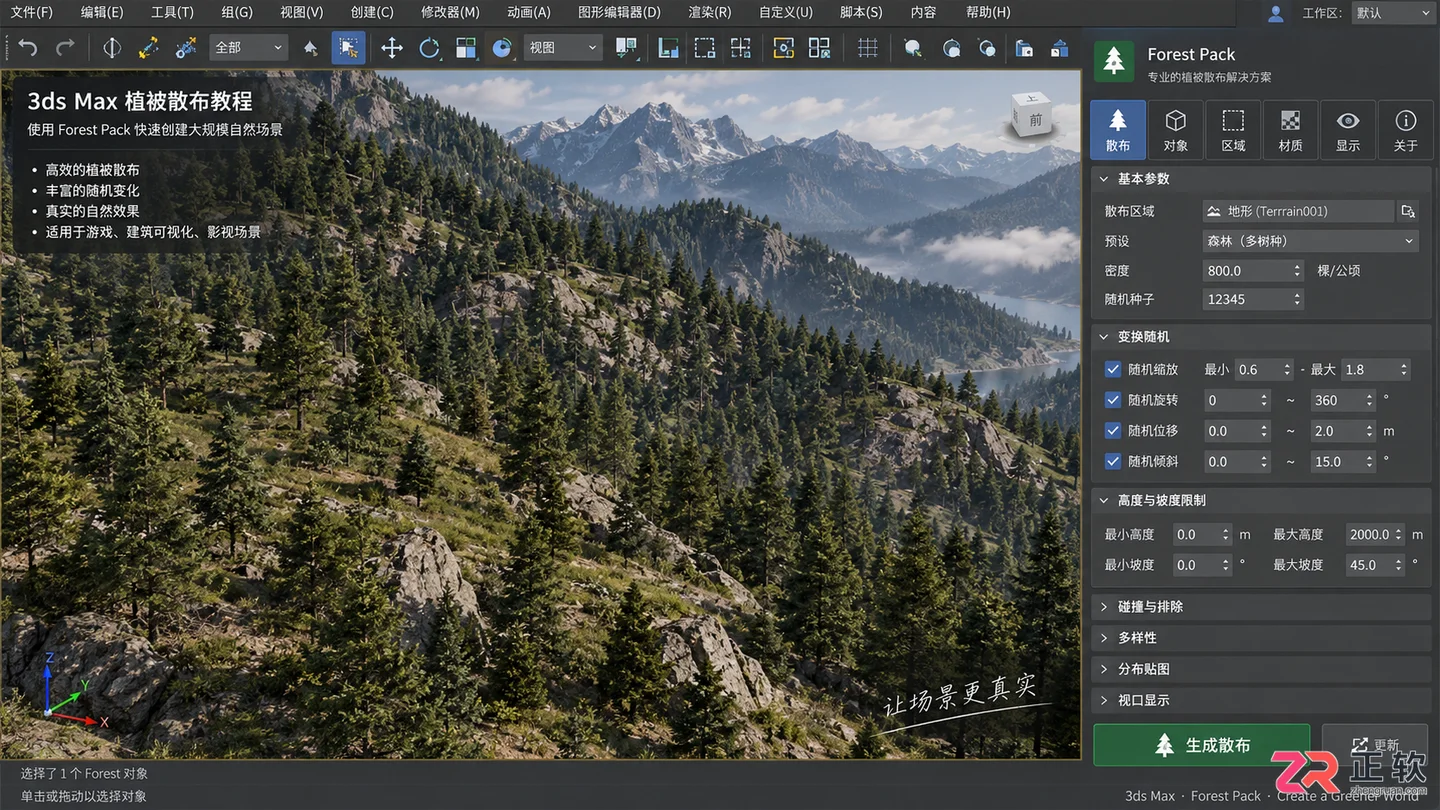
Task: Collapse the 基本参数 section
Action: pos(1261,179)
